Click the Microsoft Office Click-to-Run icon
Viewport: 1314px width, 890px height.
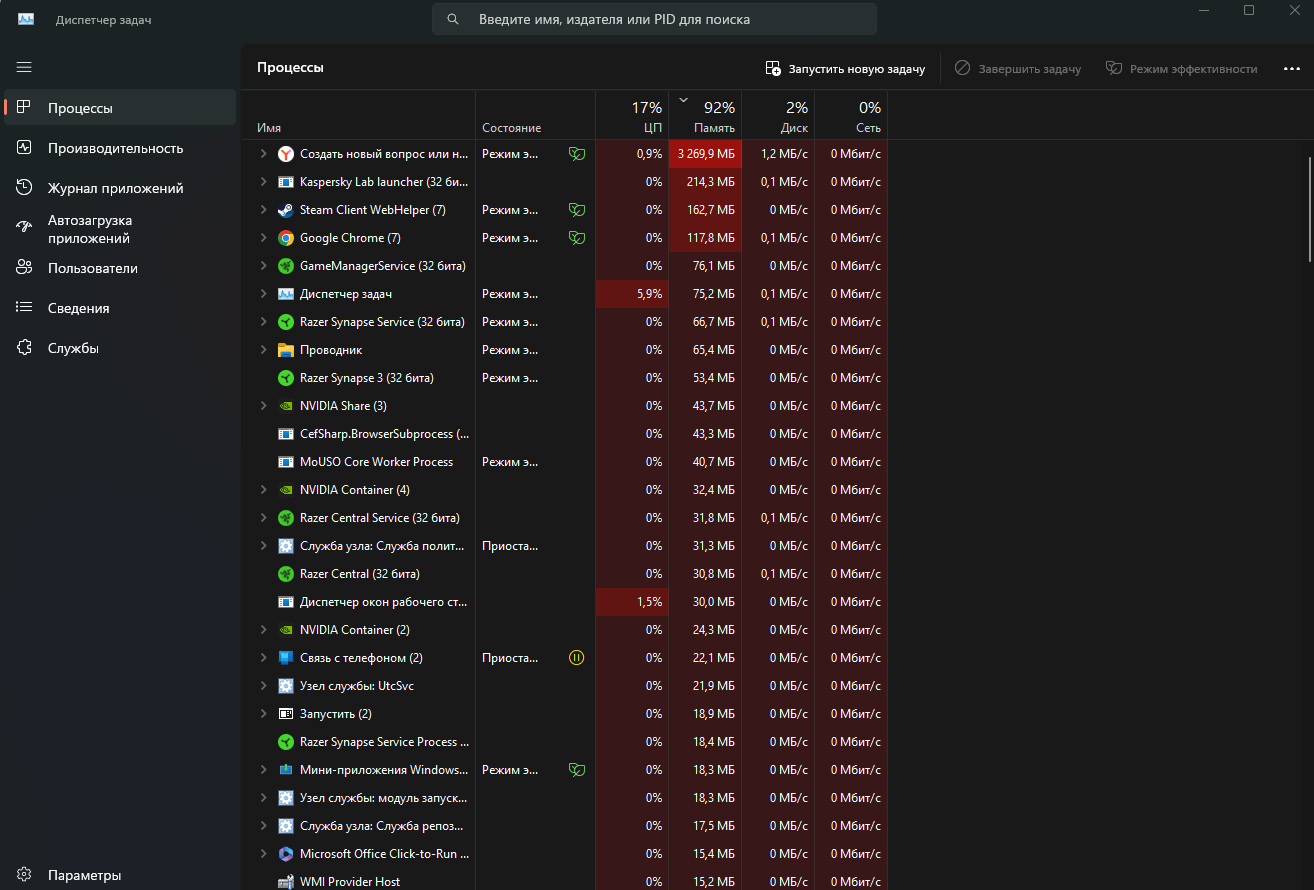[286, 854]
